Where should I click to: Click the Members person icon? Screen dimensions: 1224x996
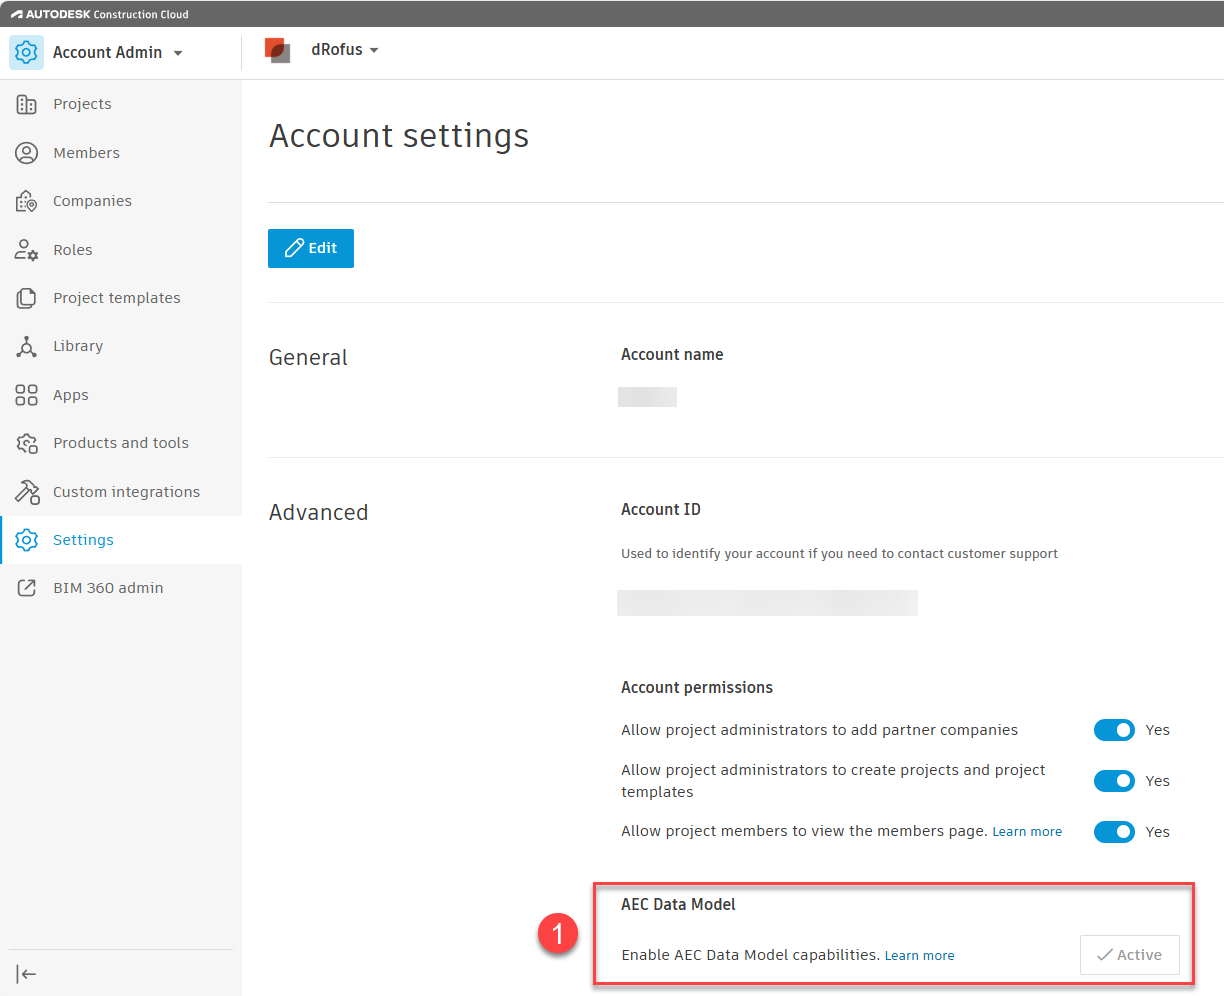click(27, 153)
